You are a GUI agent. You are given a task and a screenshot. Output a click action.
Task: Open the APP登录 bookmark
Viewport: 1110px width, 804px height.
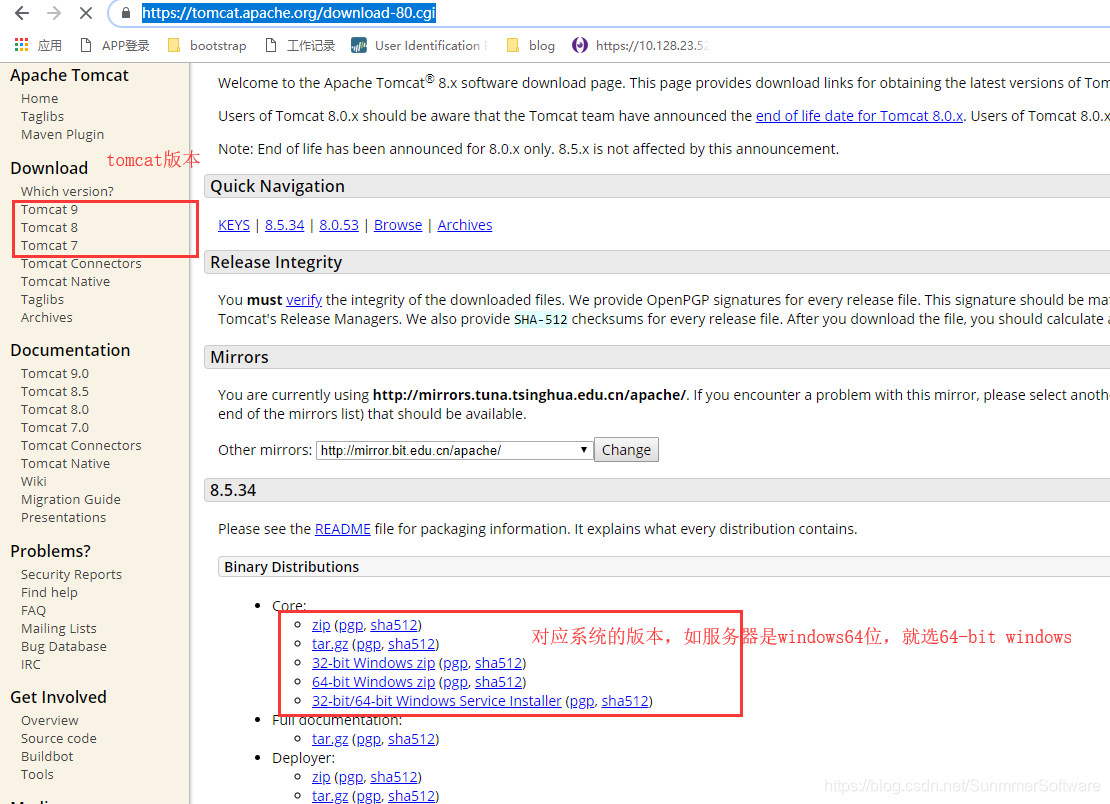115,45
